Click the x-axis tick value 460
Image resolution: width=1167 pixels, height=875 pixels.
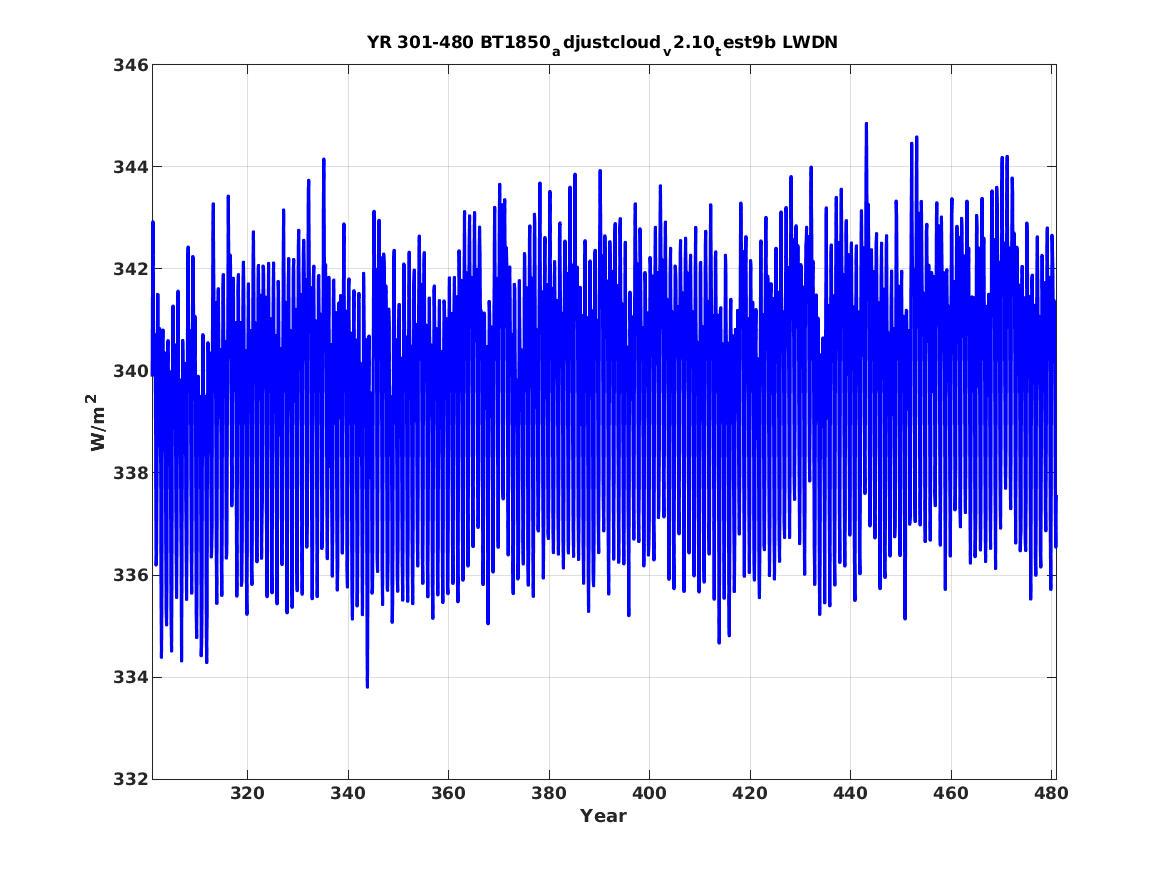950,794
